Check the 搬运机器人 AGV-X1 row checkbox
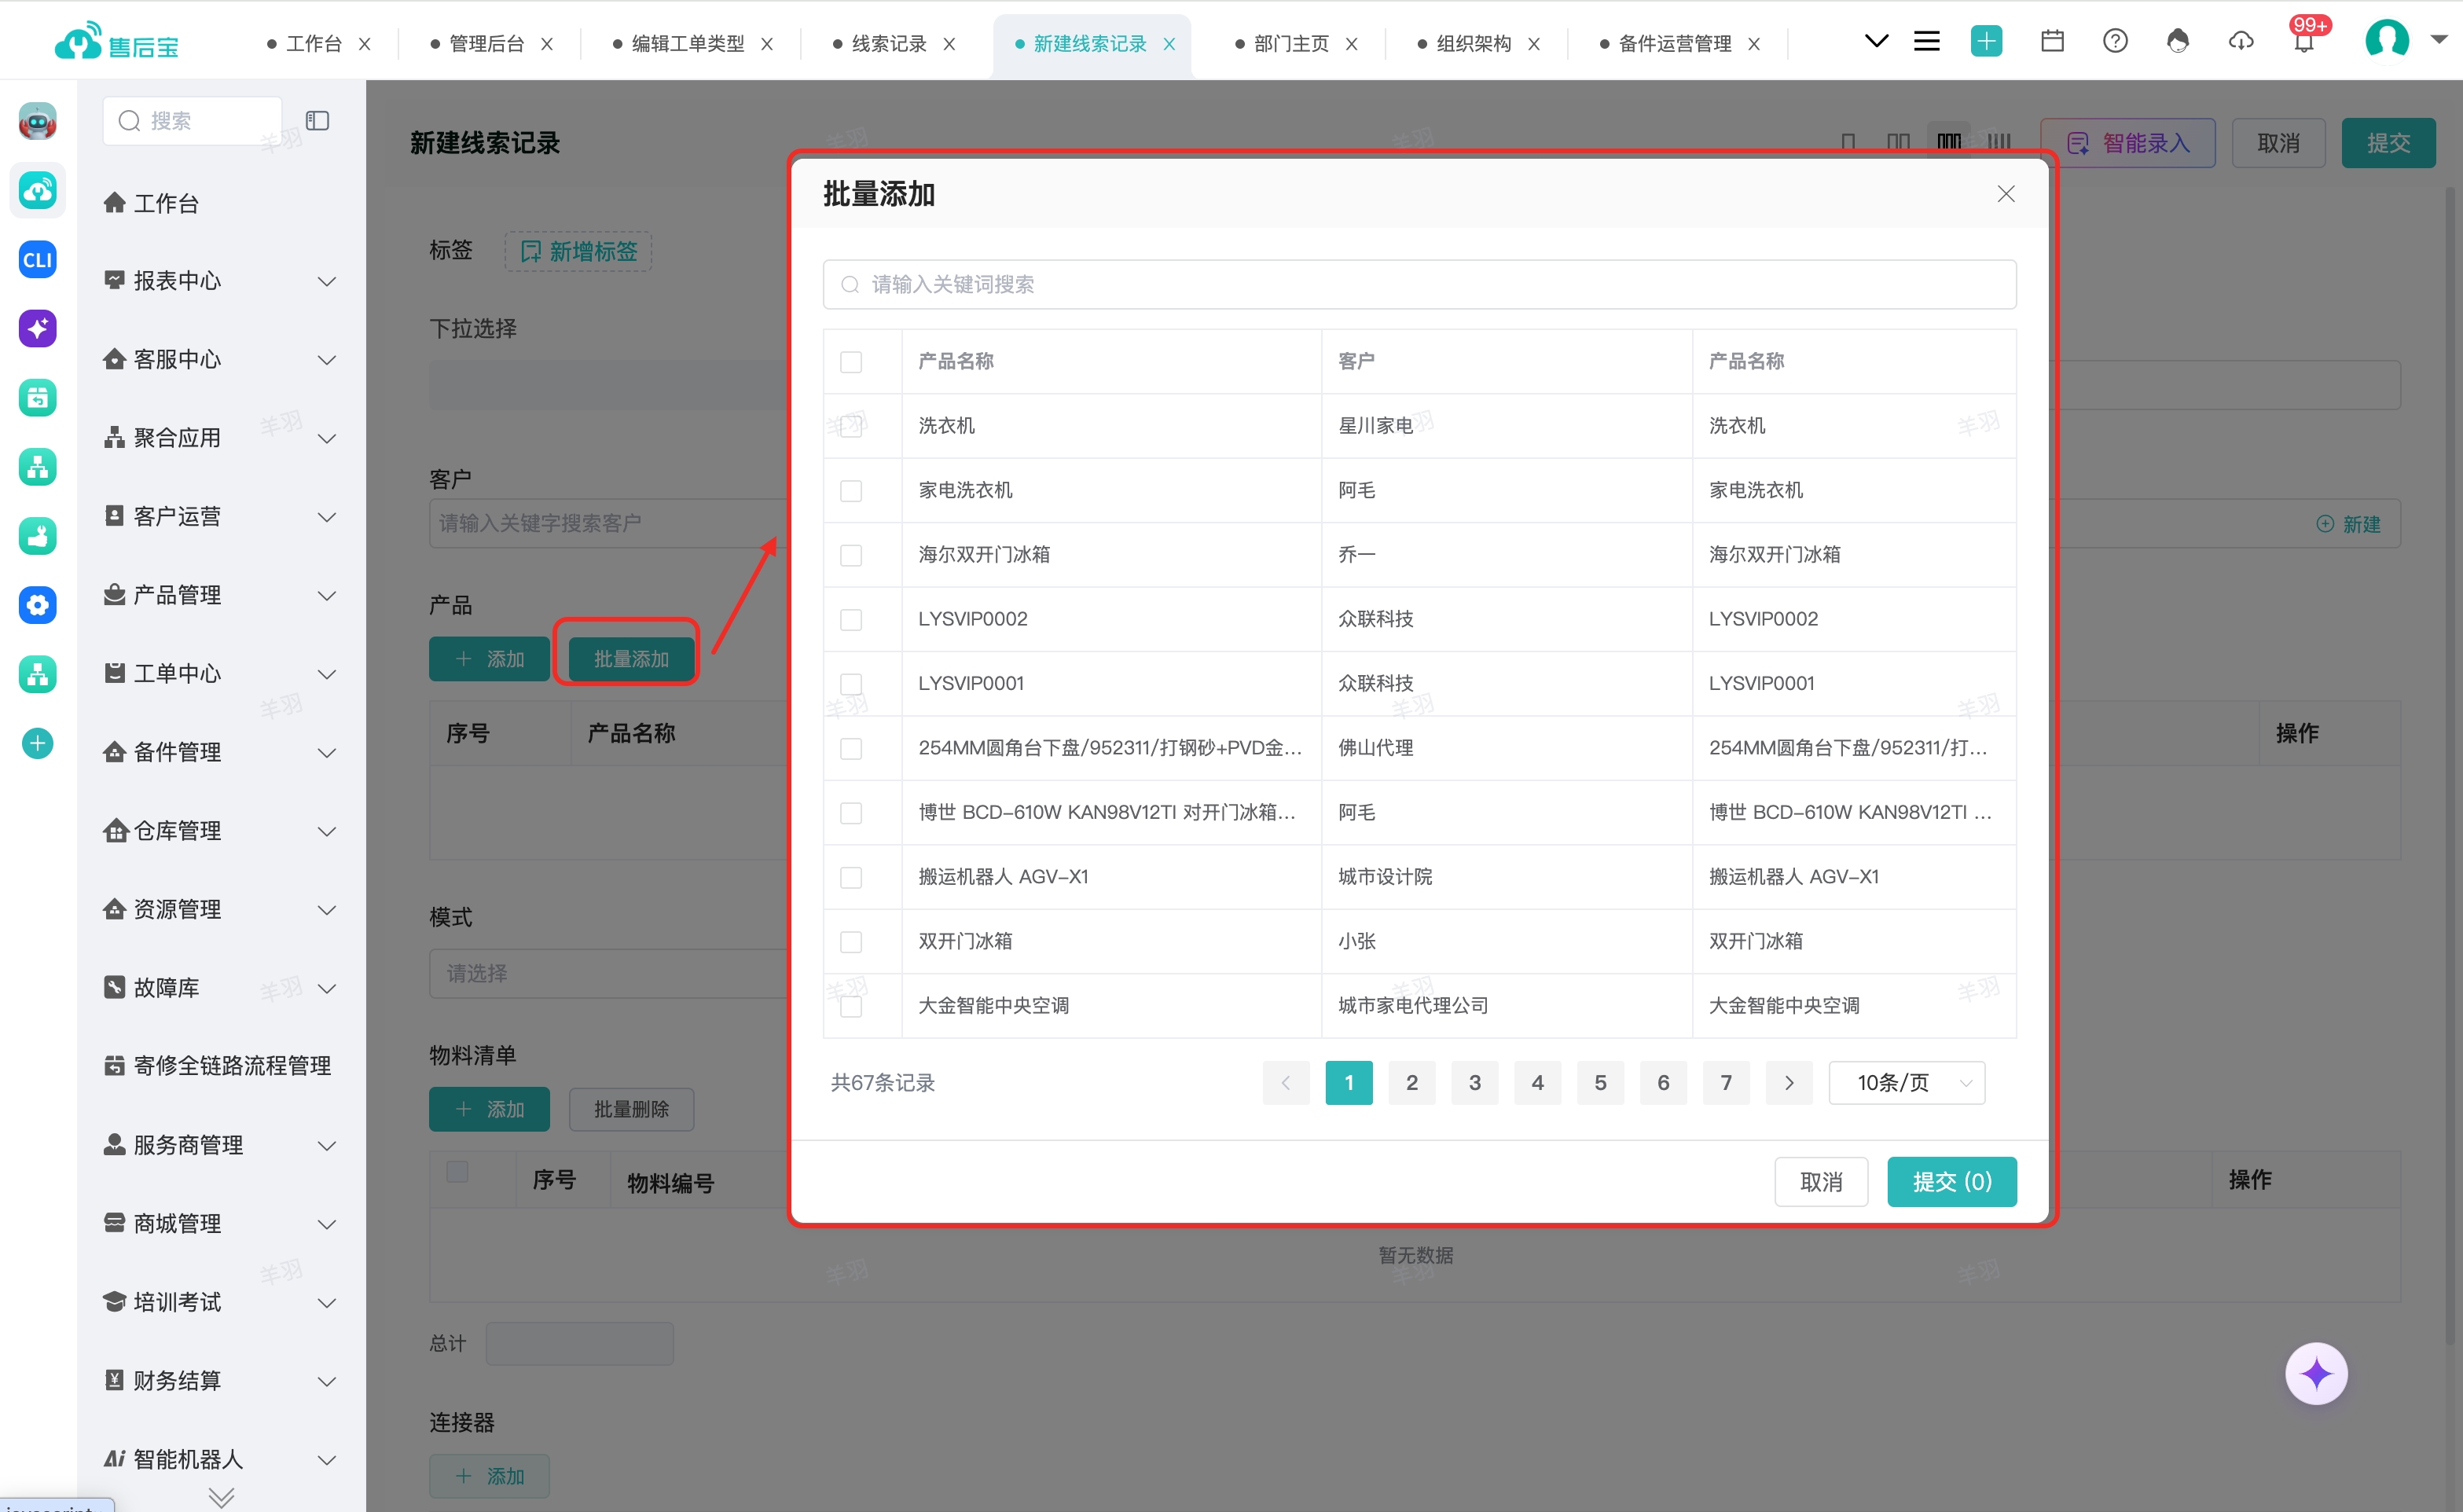This screenshot has width=2463, height=1512. [x=851, y=877]
